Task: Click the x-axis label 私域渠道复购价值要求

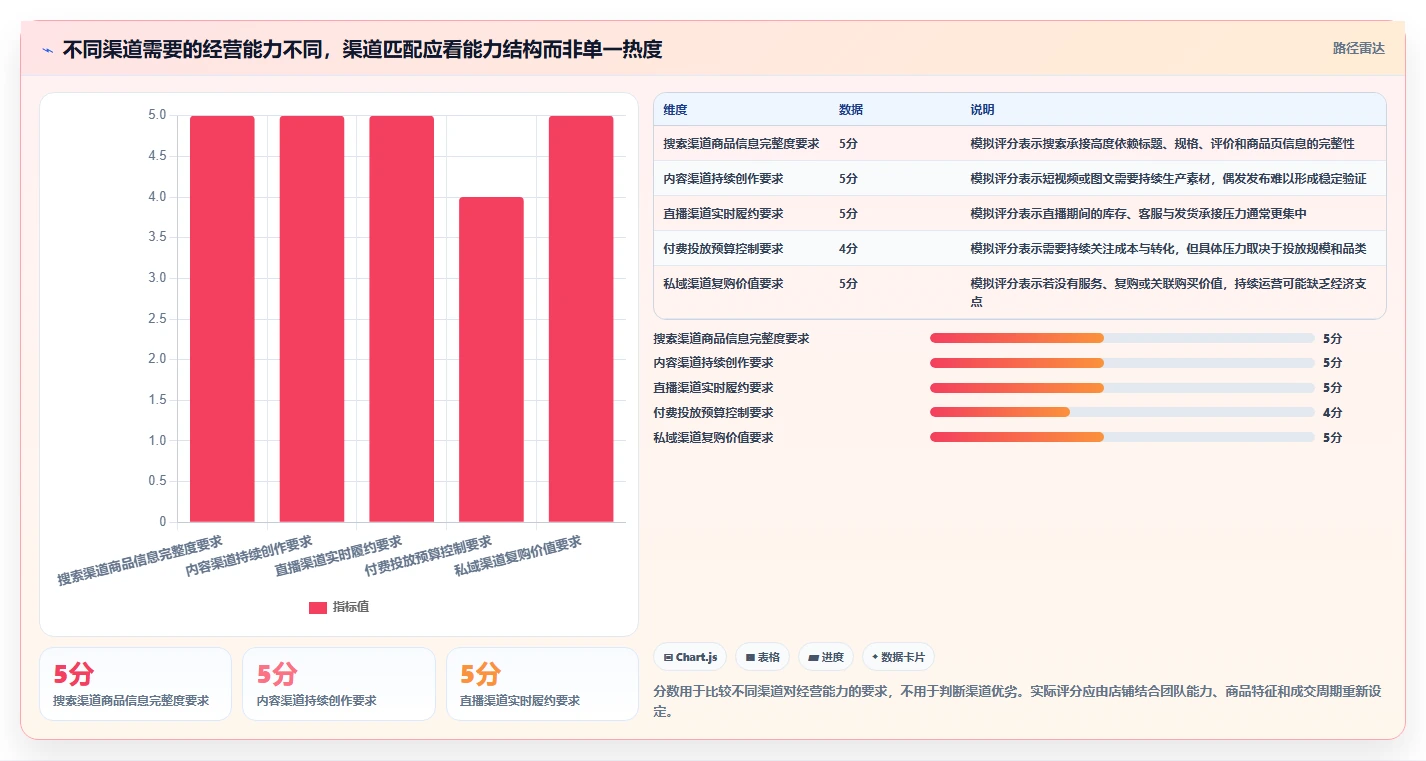Action: [x=517, y=555]
